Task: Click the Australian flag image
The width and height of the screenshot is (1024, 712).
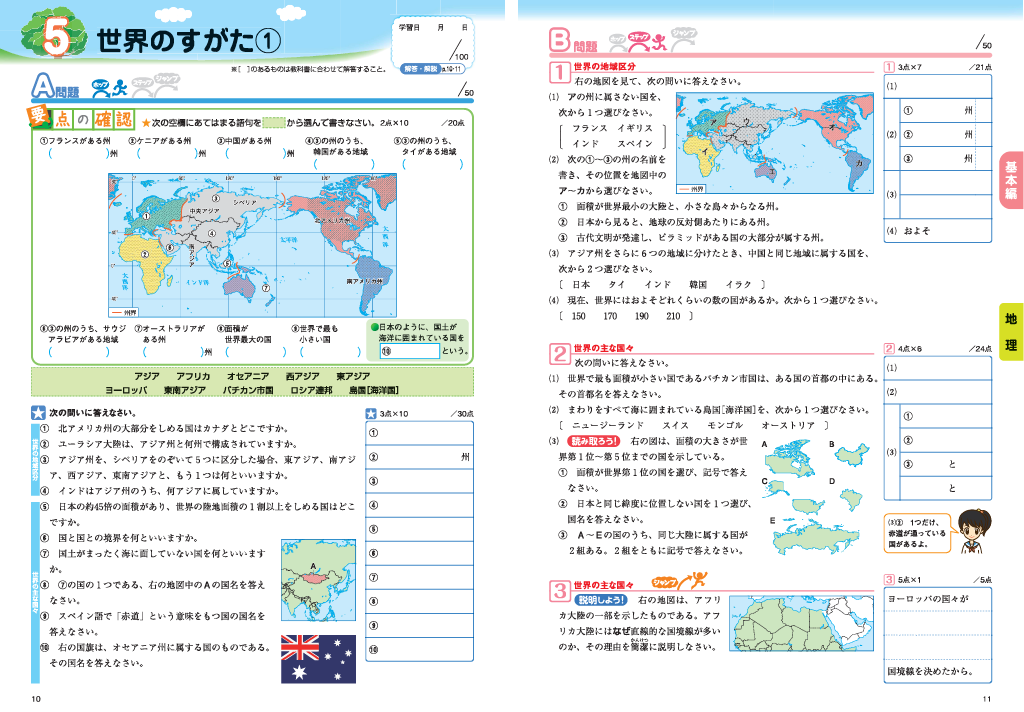Action: click(x=318, y=659)
